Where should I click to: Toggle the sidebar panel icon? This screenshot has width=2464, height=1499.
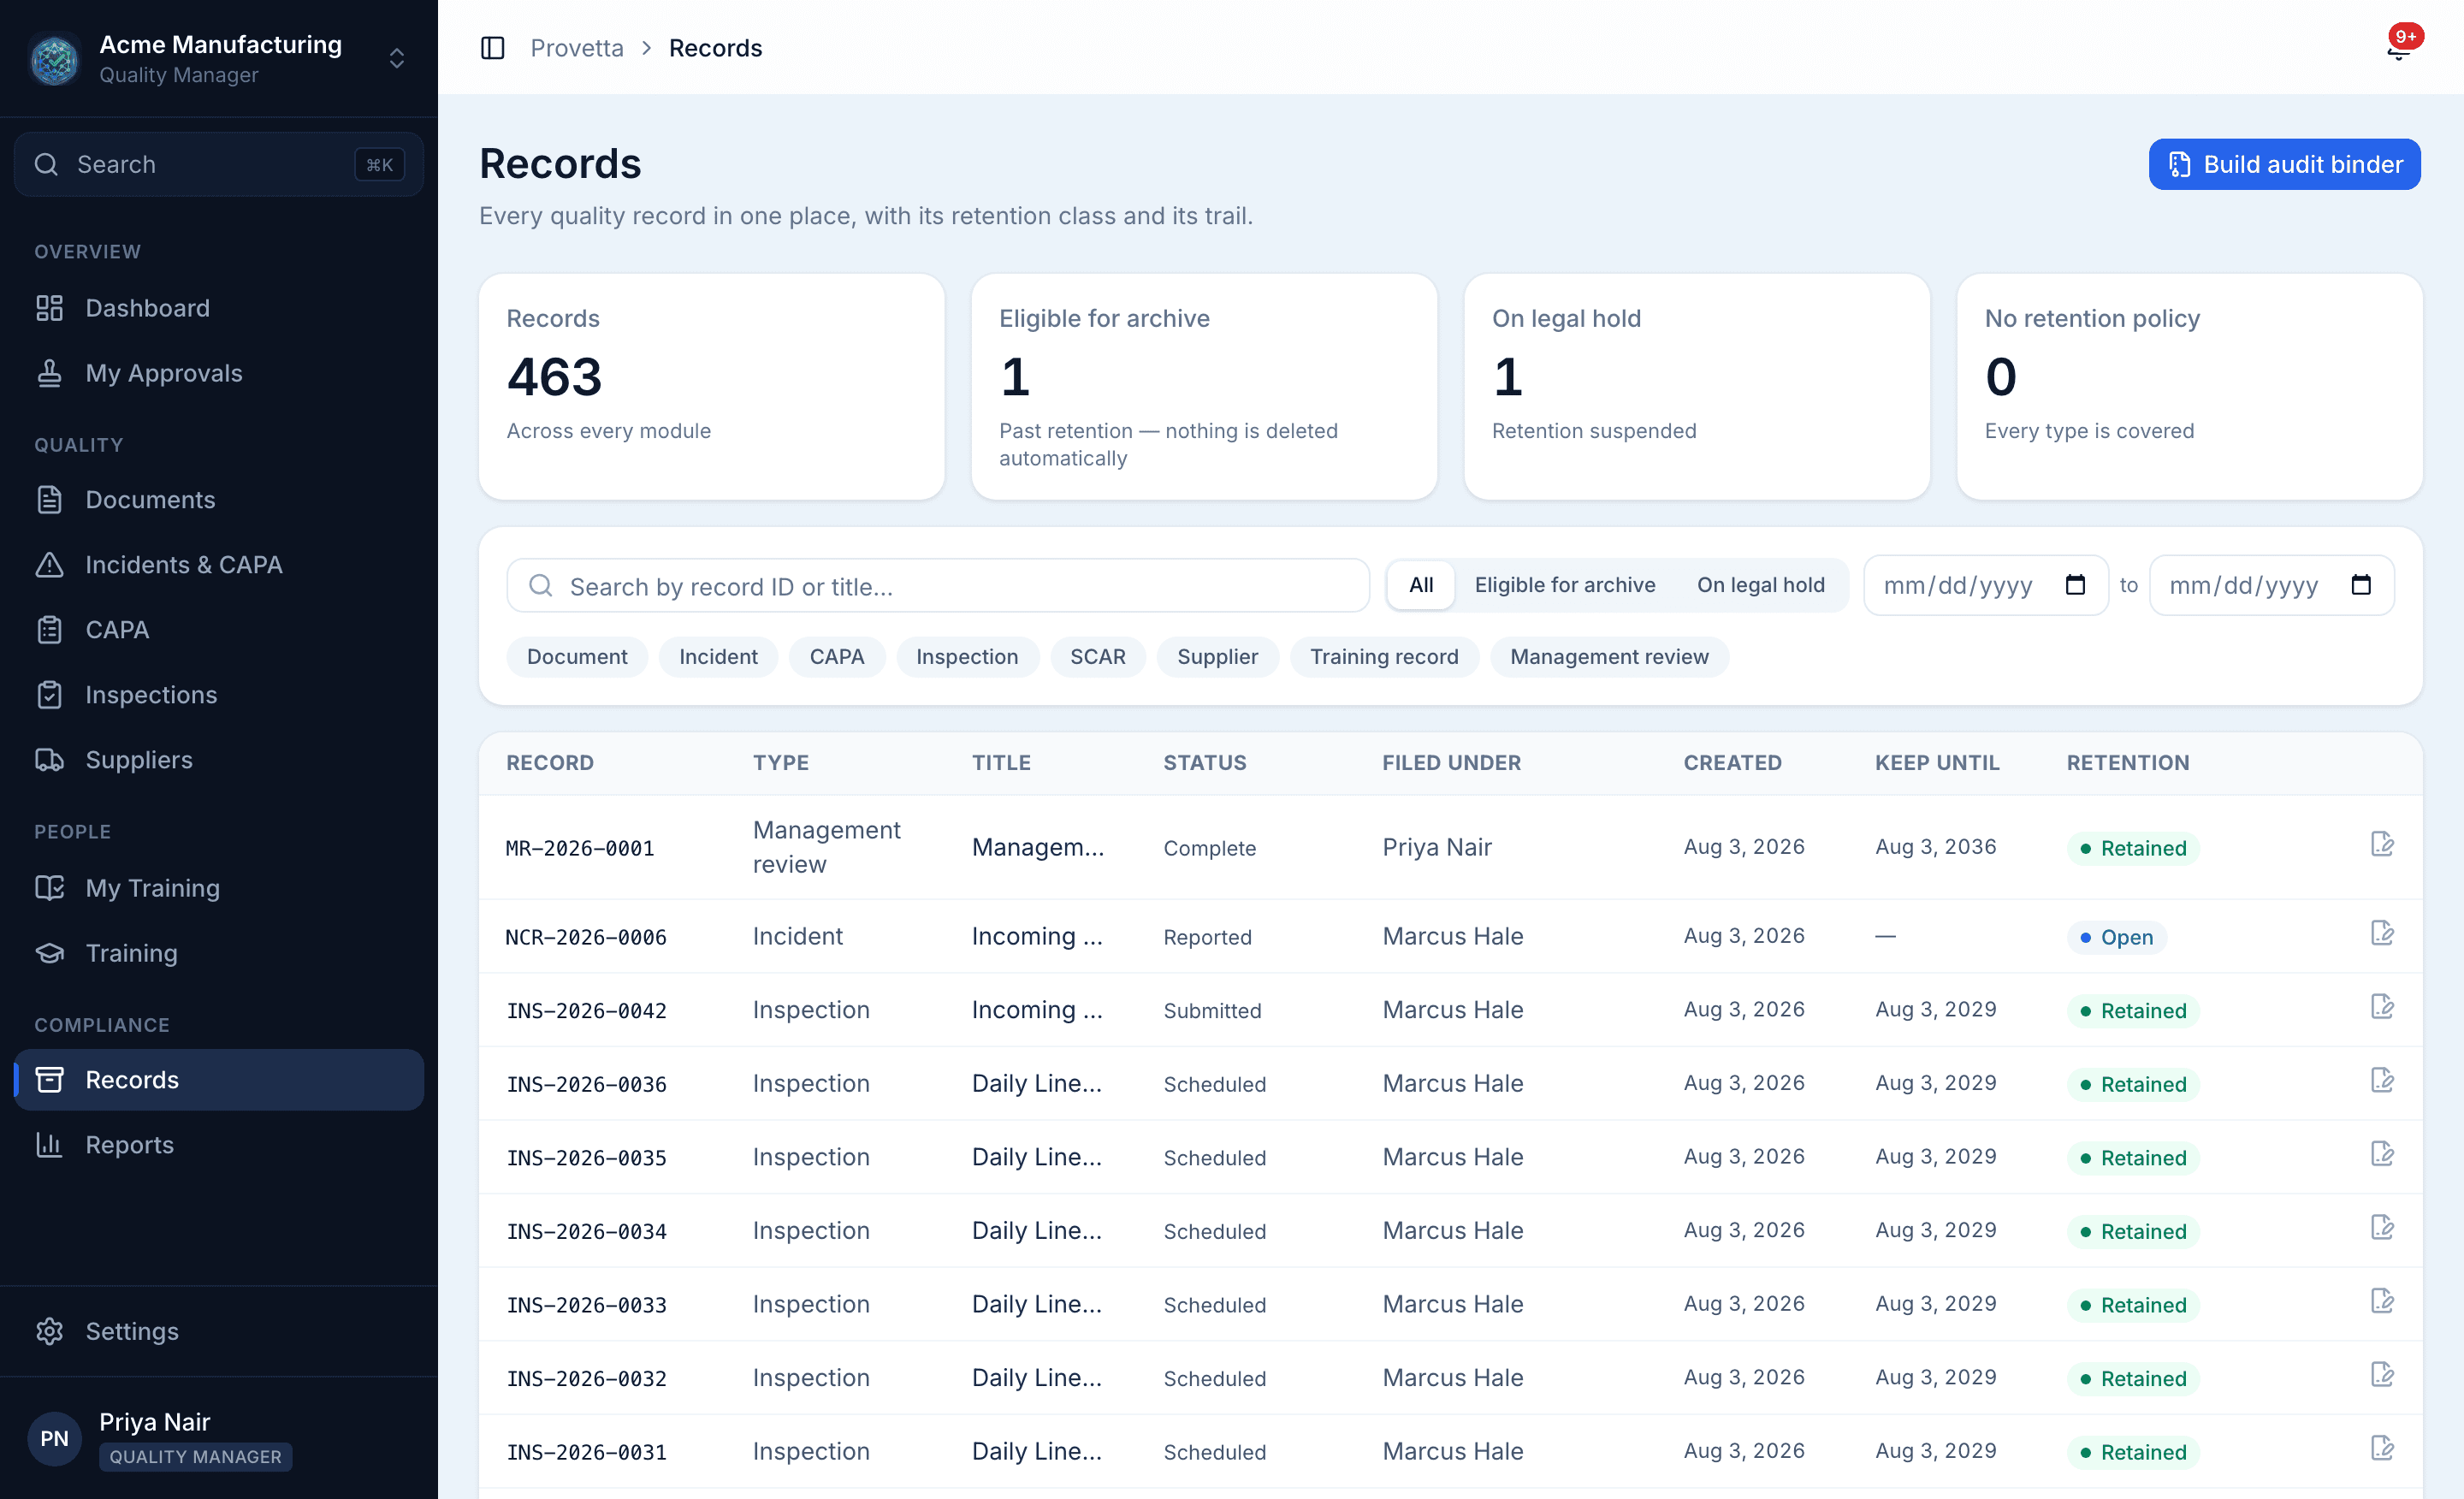click(x=493, y=48)
